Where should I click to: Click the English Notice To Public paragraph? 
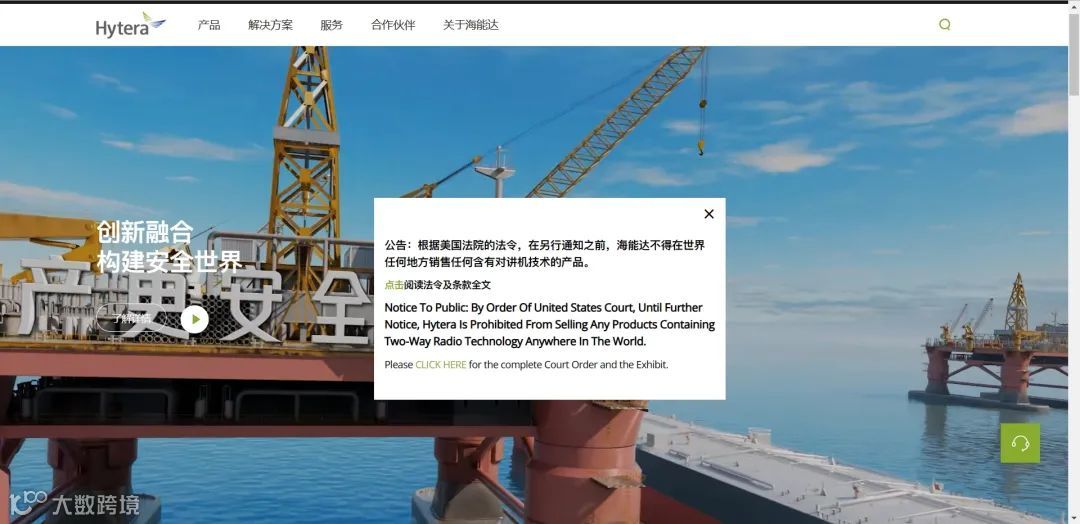click(550, 324)
